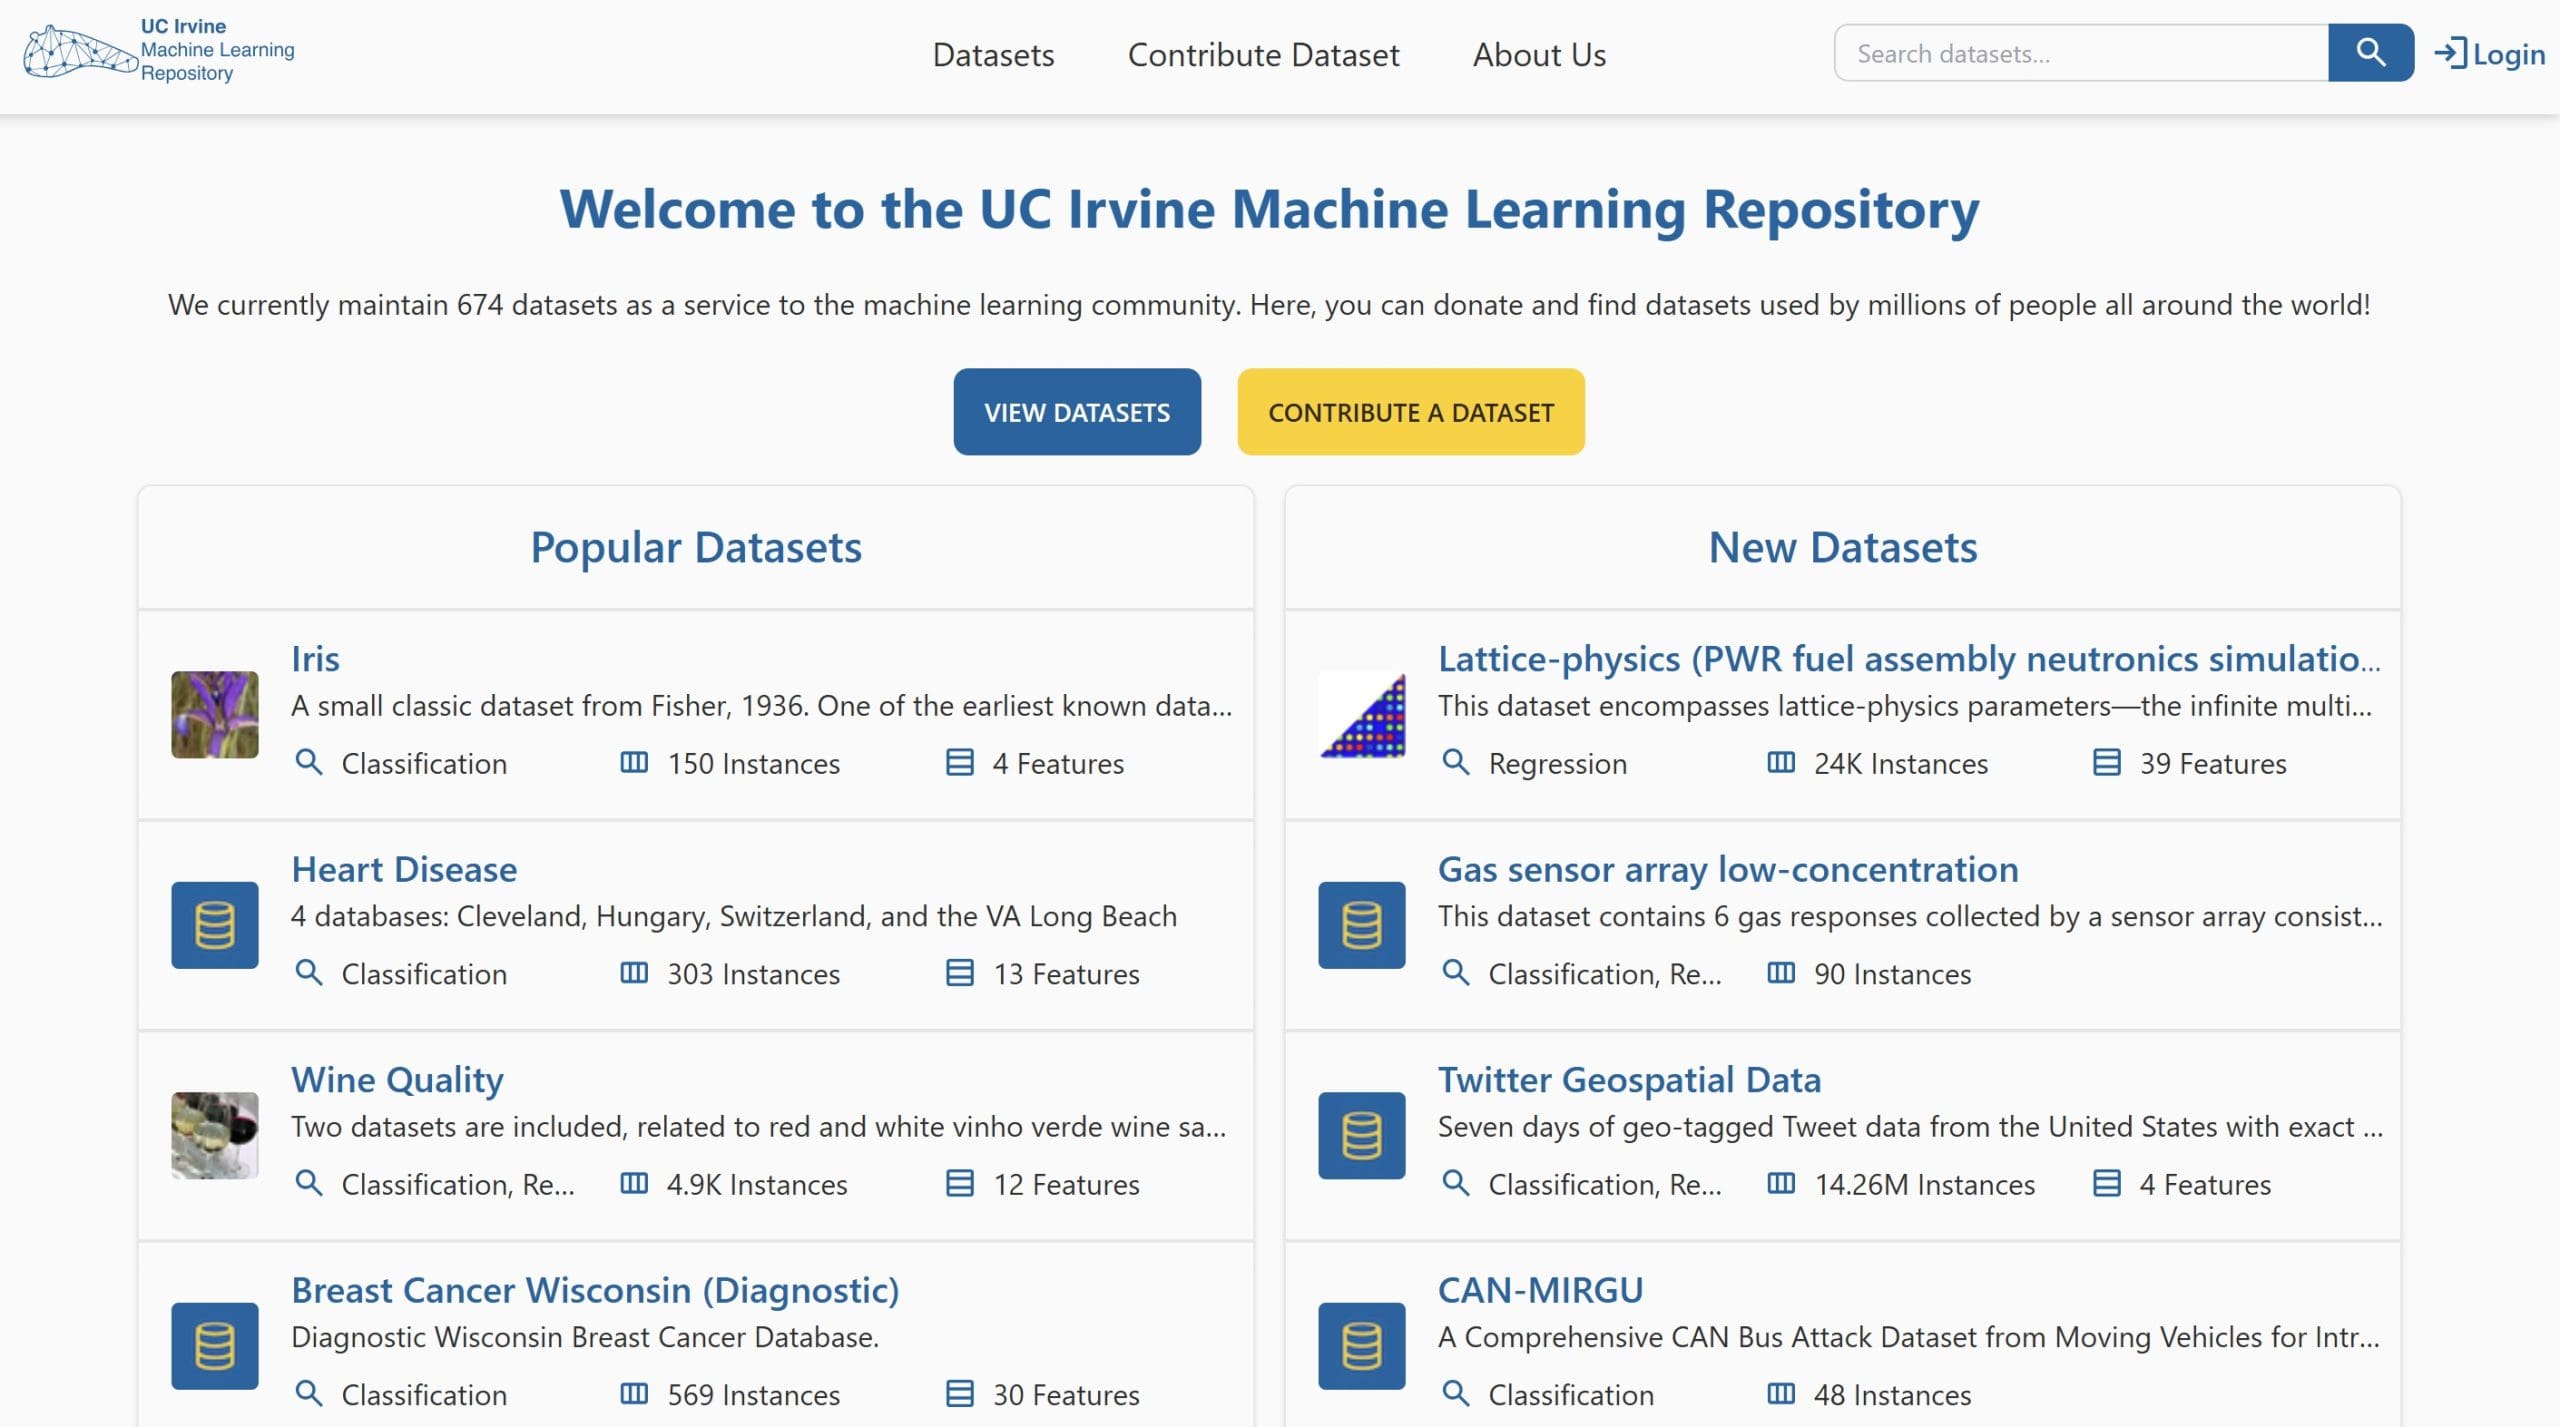Click the '39 Features' text
The width and height of the screenshot is (2560, 1427).
(x=2212, y=763)
